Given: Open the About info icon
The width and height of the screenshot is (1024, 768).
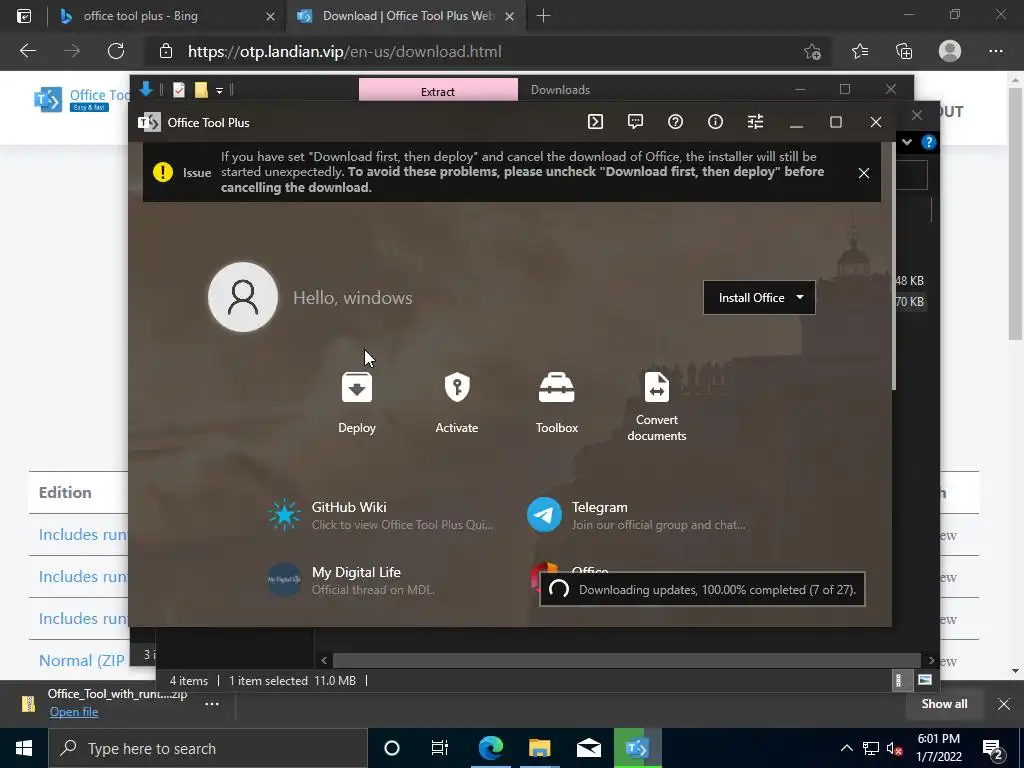Looking at the screenshot, I should pyautogui.click(x=715, y=122).
